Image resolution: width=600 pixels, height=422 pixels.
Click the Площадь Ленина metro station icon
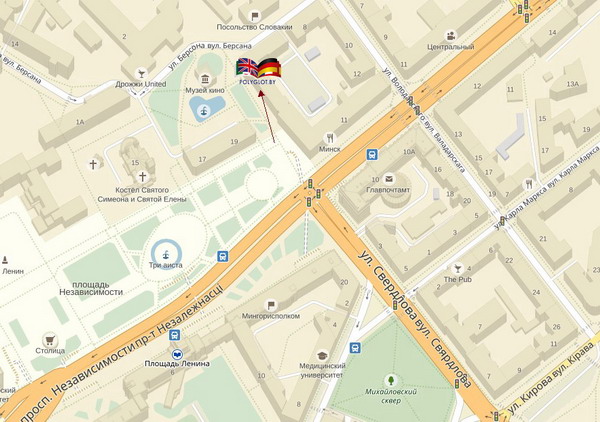click(177, 354)
